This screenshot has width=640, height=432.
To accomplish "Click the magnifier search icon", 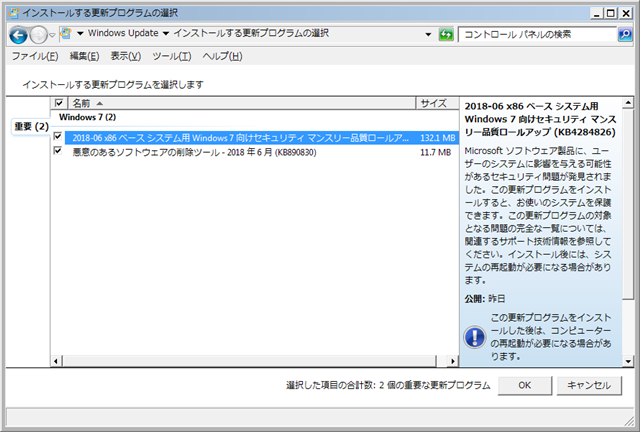I will pyautogui.click(x=625, y=35).
